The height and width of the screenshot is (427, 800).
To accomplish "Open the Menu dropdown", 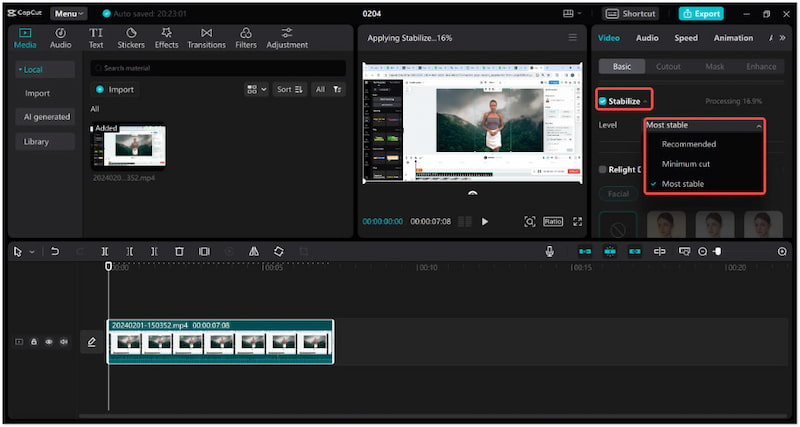I will [69, 14].
